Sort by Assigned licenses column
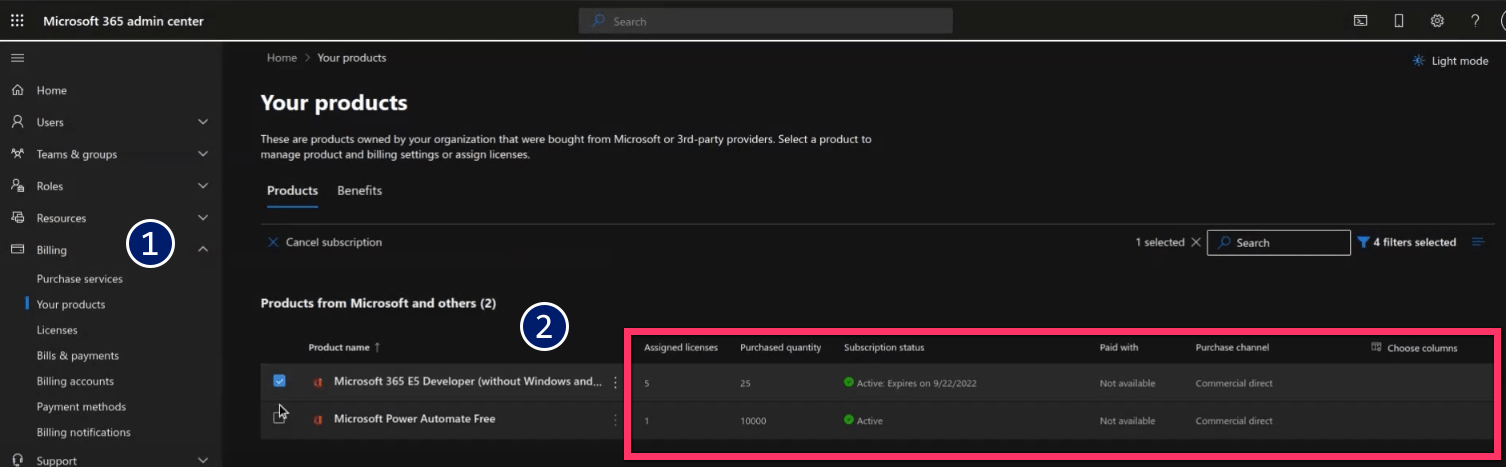1506x467 pixels. click(x=681, y=348)
